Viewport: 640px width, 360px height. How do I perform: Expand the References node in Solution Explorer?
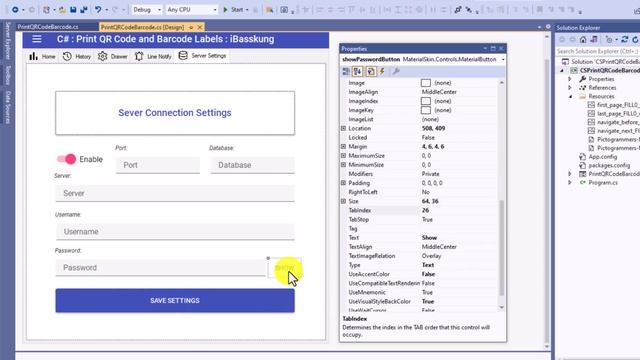pos(570,88)
